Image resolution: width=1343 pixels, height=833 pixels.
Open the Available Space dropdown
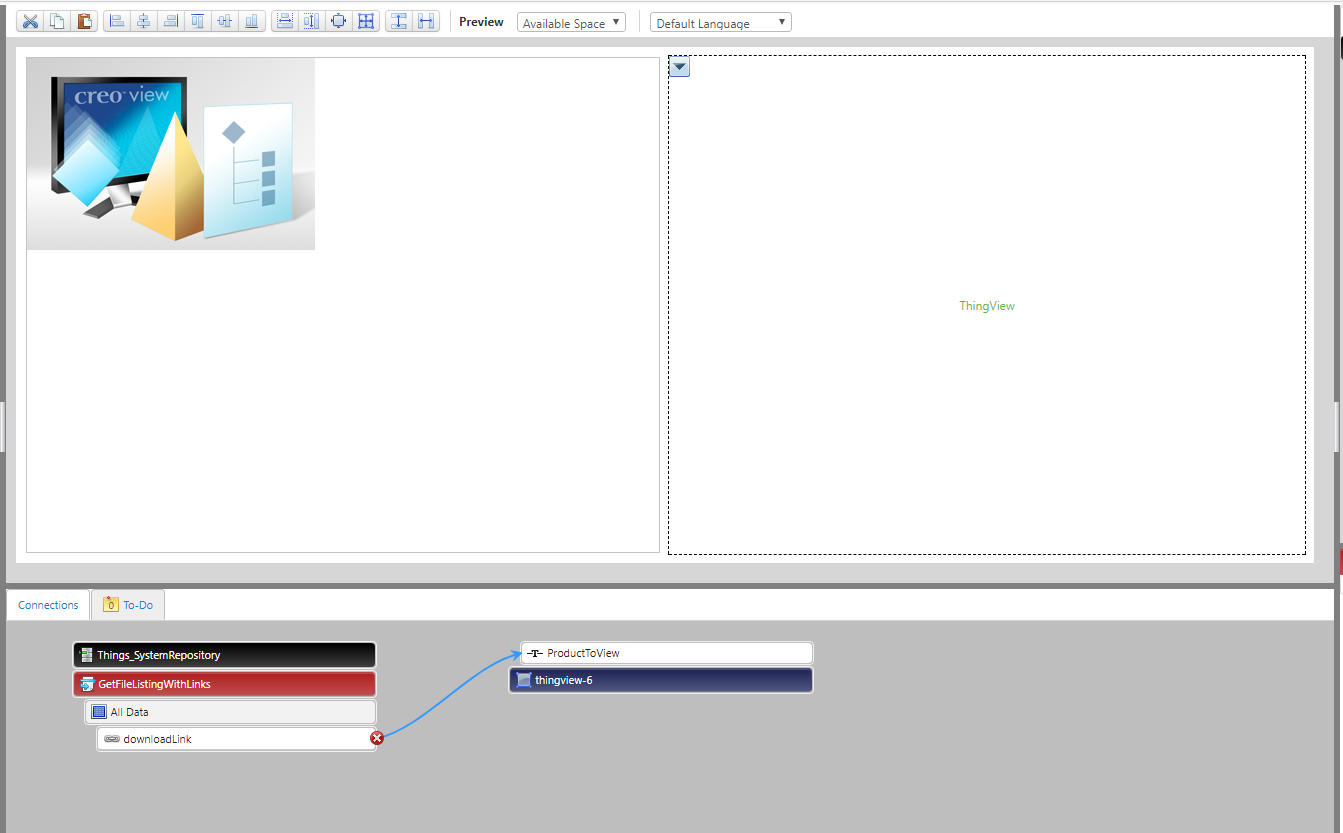571,21
